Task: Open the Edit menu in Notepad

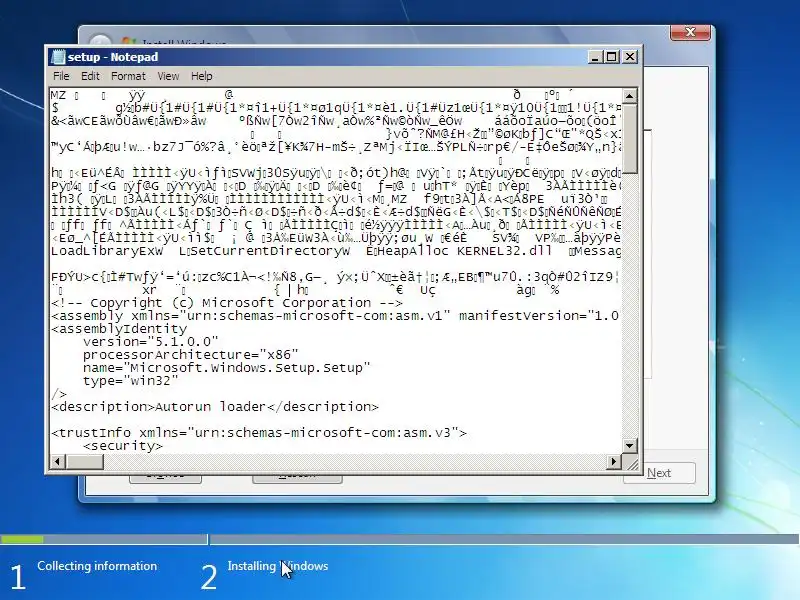Action: click(90, 76)
